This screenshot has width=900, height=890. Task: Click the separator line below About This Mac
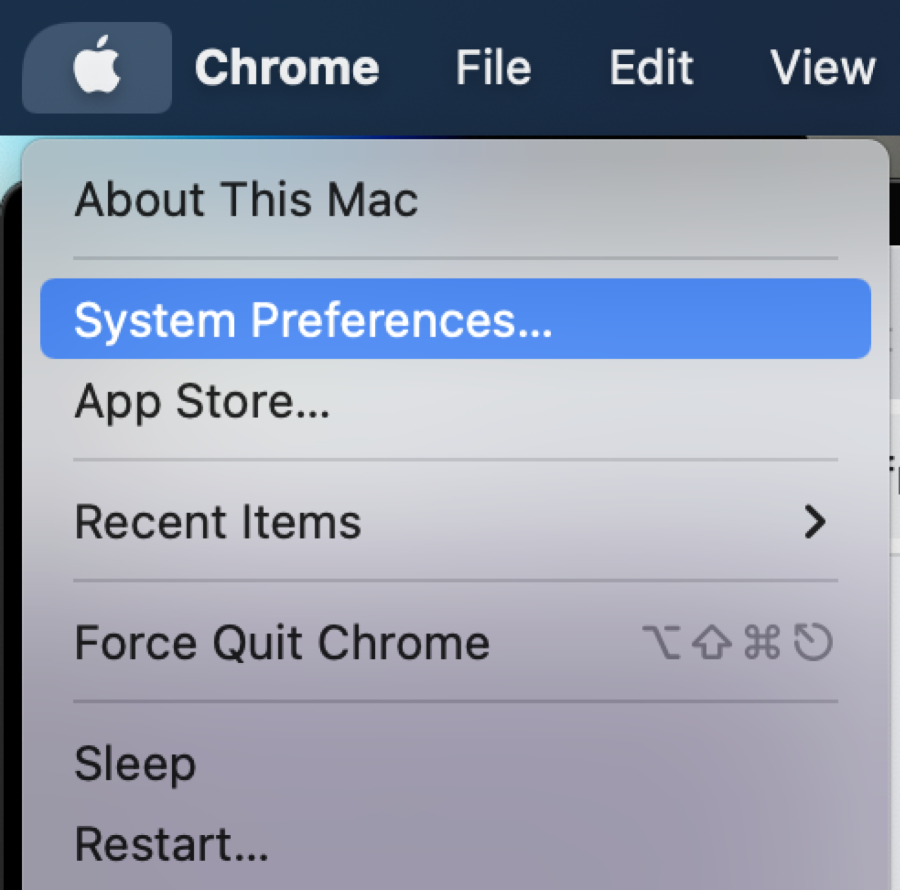[455, 258]
